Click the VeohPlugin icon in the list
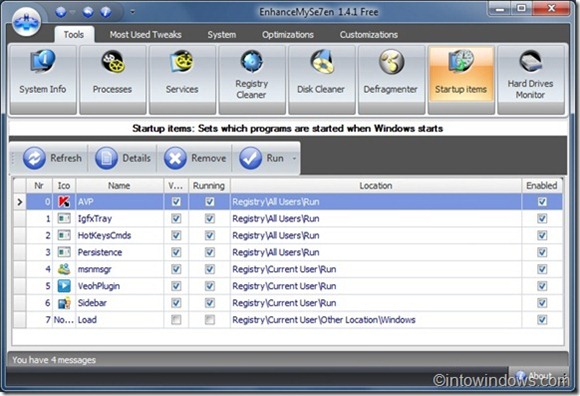580x396 pixels. (64, 286)
